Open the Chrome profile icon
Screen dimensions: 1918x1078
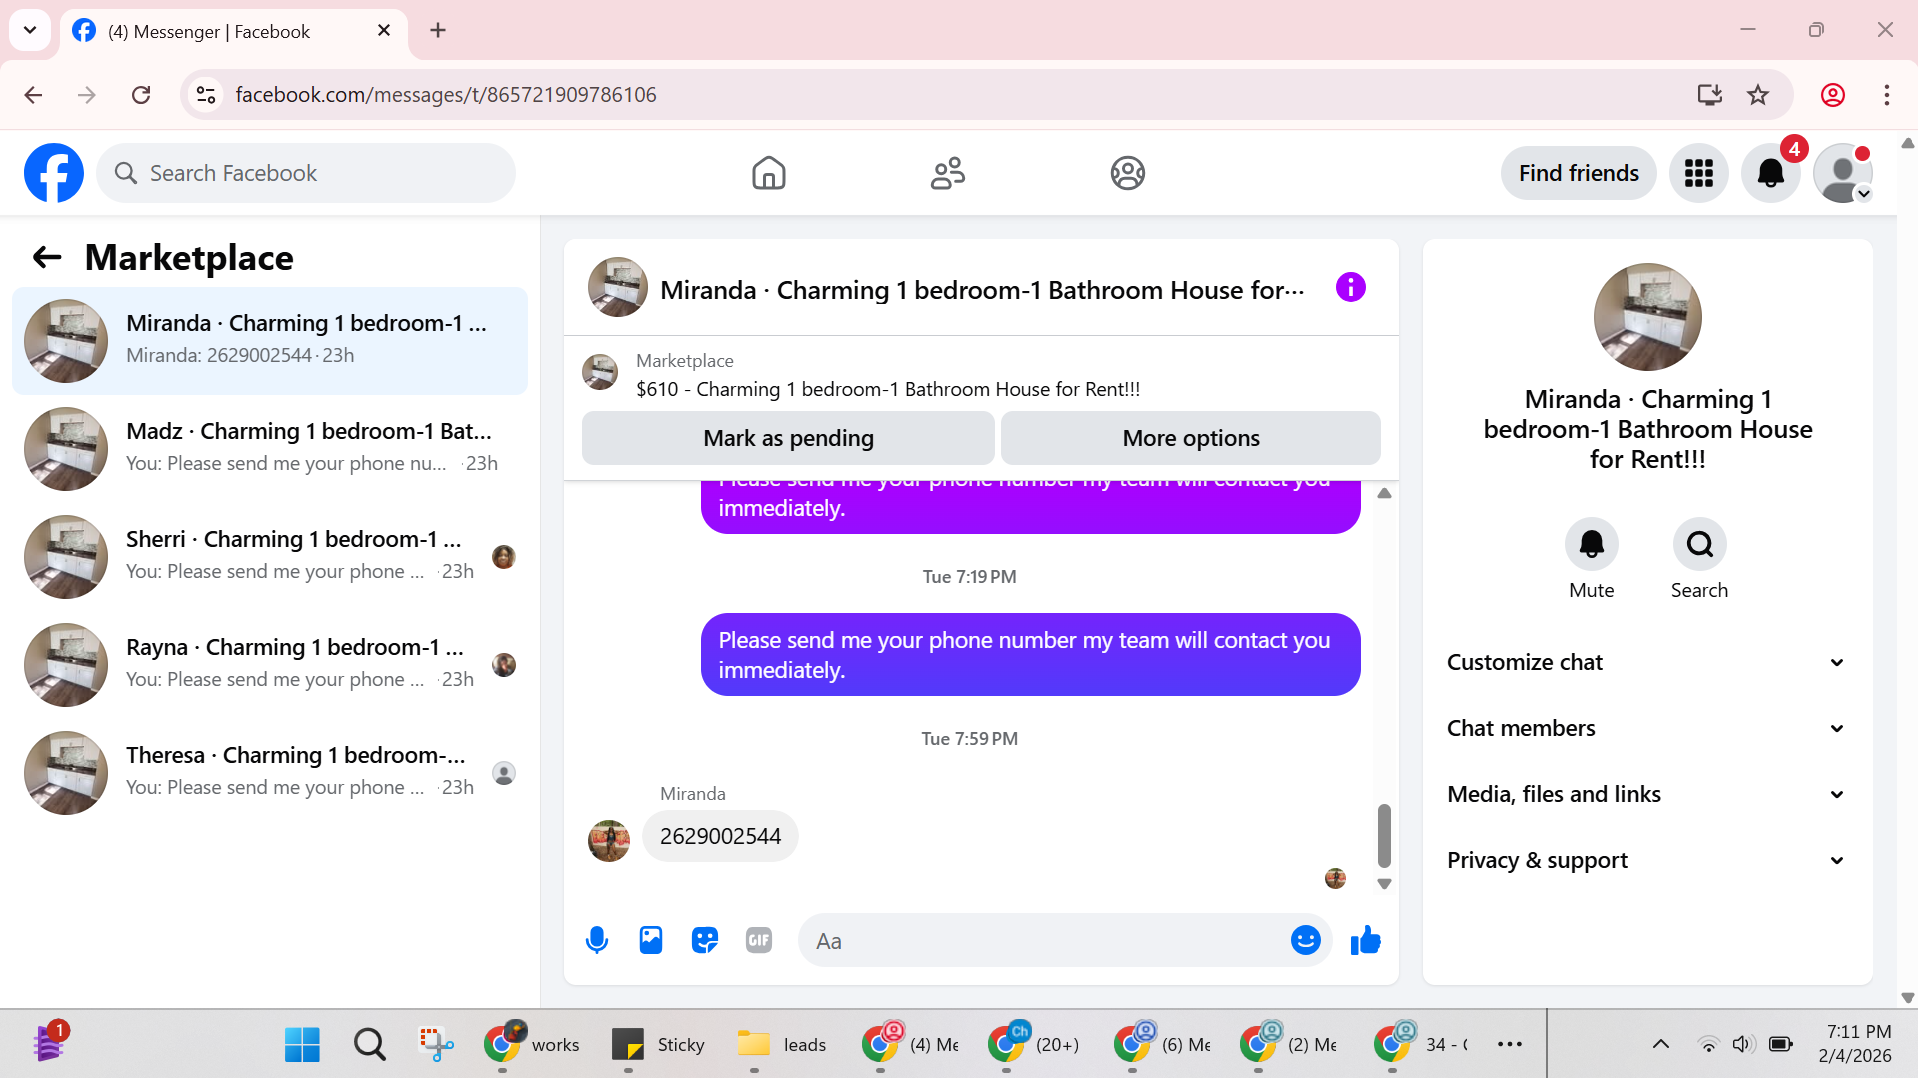(1832, 95)
